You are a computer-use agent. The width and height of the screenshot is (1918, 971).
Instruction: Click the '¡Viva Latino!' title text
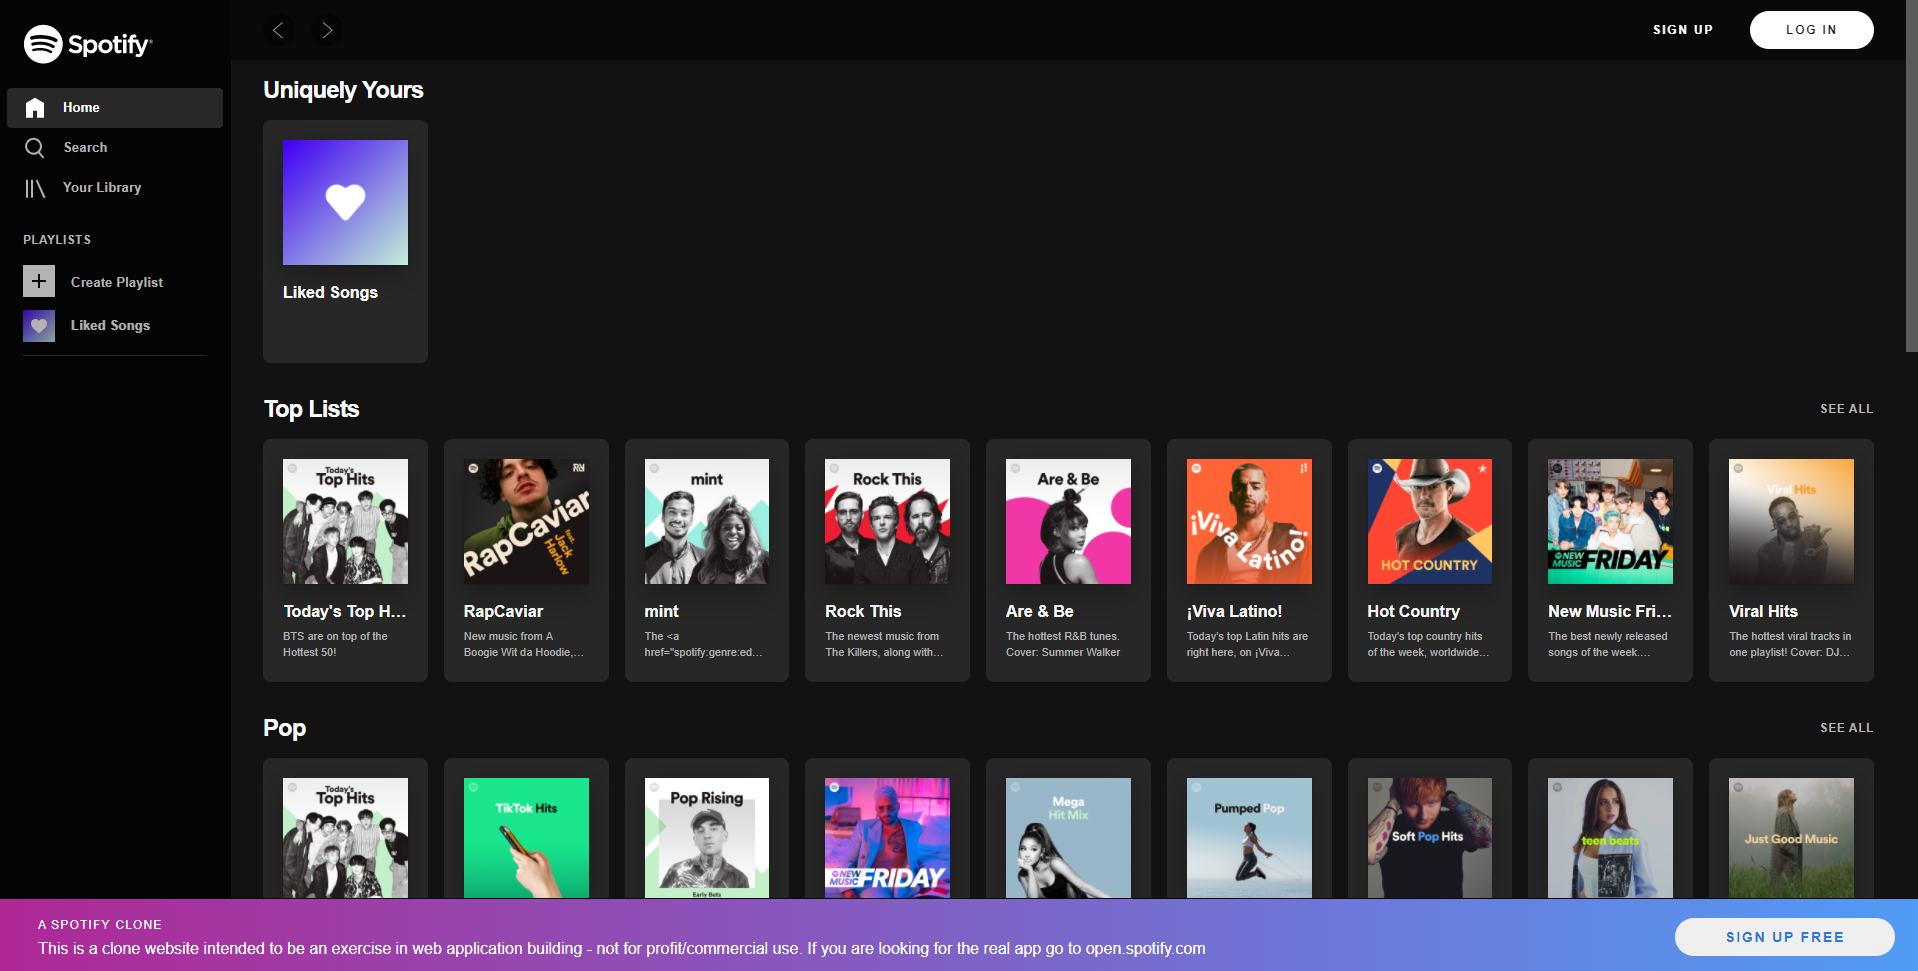[1234, 611]
